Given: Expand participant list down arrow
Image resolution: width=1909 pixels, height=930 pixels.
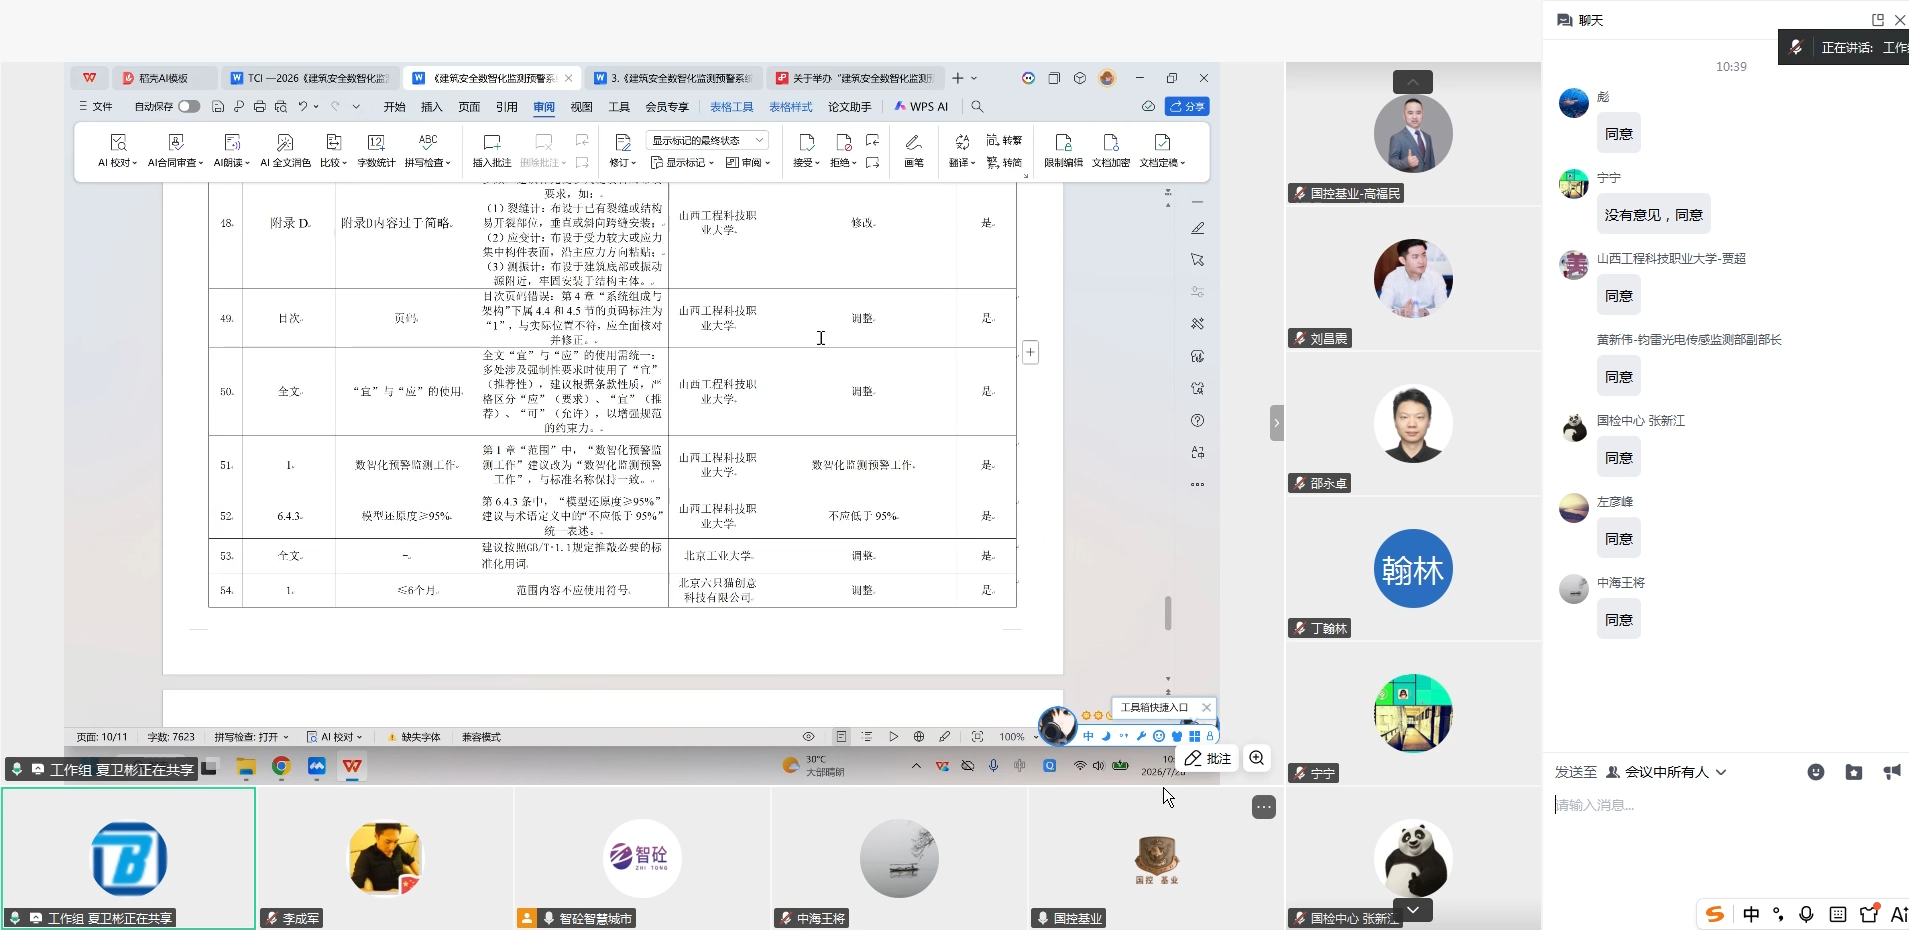Looking at the screenshot, I should click(1413, 910).
